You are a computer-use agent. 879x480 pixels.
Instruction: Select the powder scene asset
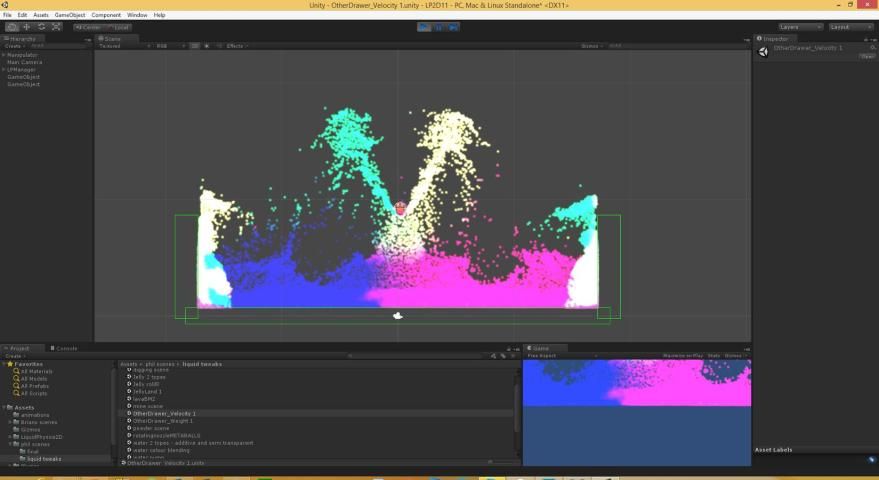click(151, 428)
